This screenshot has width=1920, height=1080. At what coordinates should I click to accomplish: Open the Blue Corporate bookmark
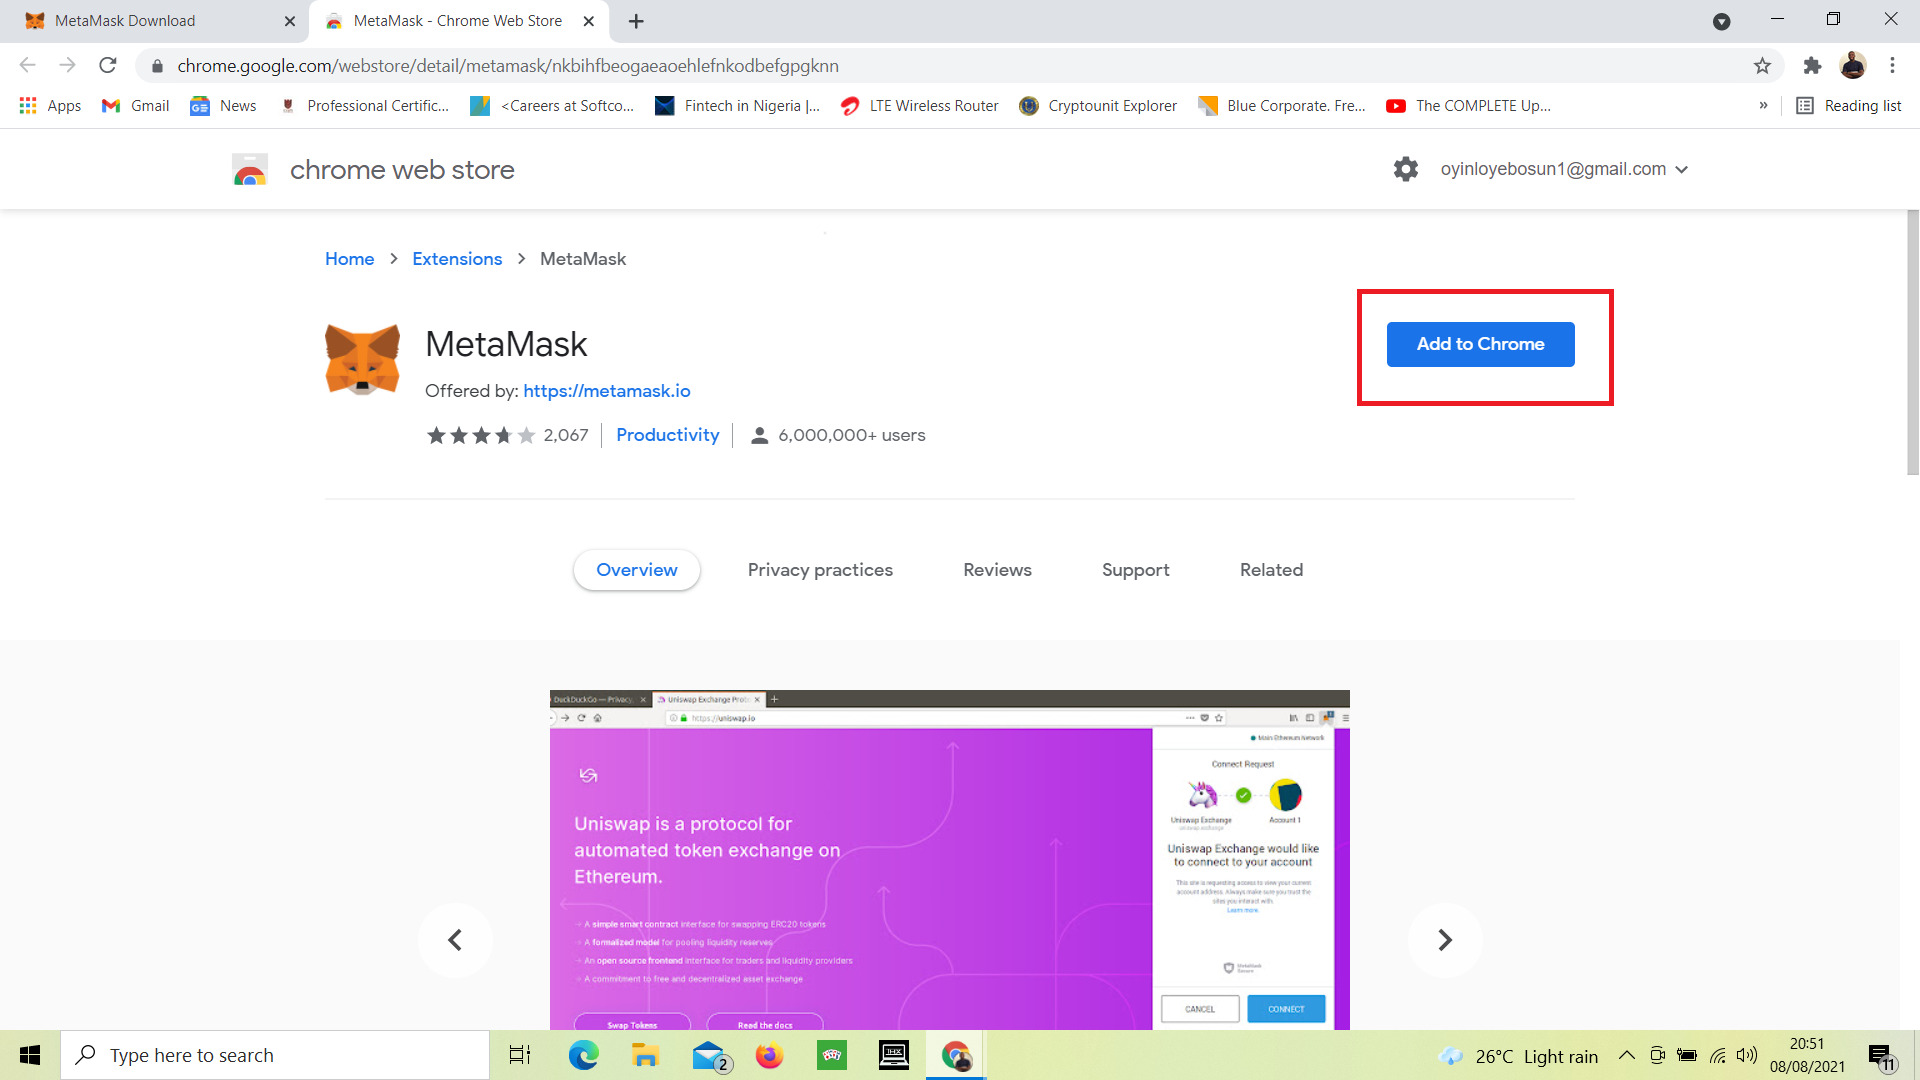click(1282, 106)
